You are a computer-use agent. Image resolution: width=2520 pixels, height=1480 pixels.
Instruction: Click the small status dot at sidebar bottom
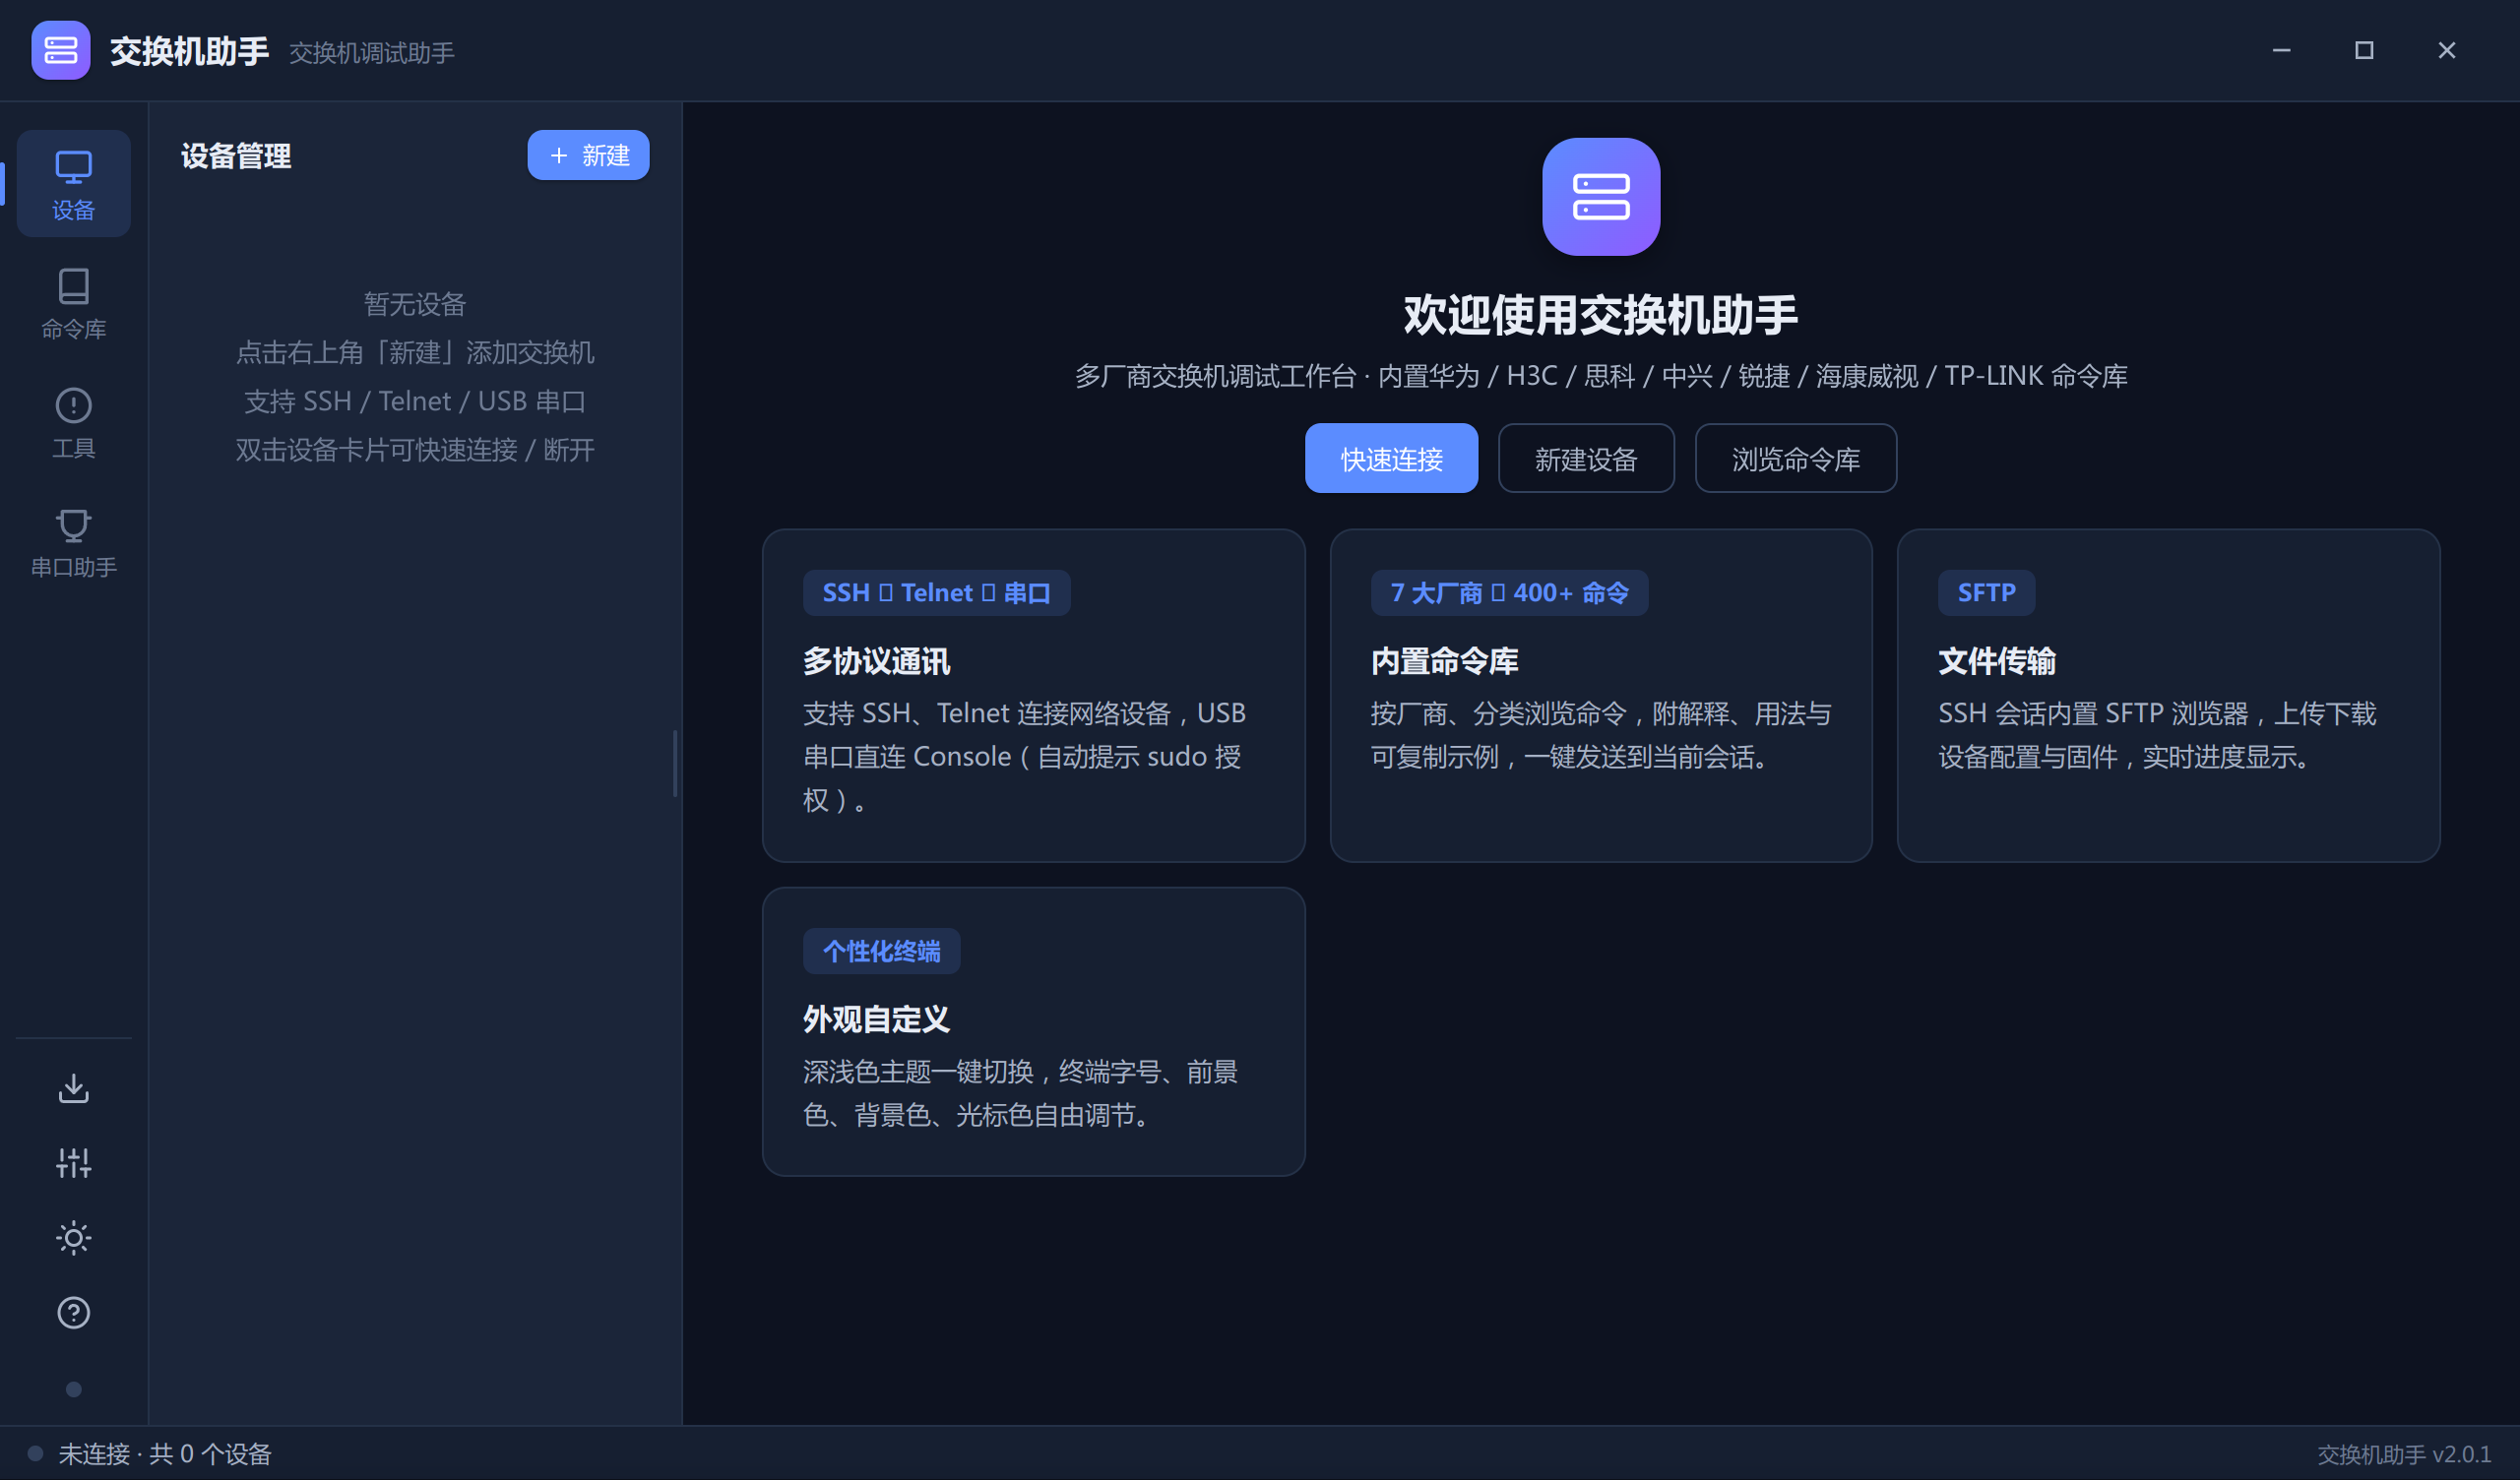pyautogui.click(x=73, y=1389)
